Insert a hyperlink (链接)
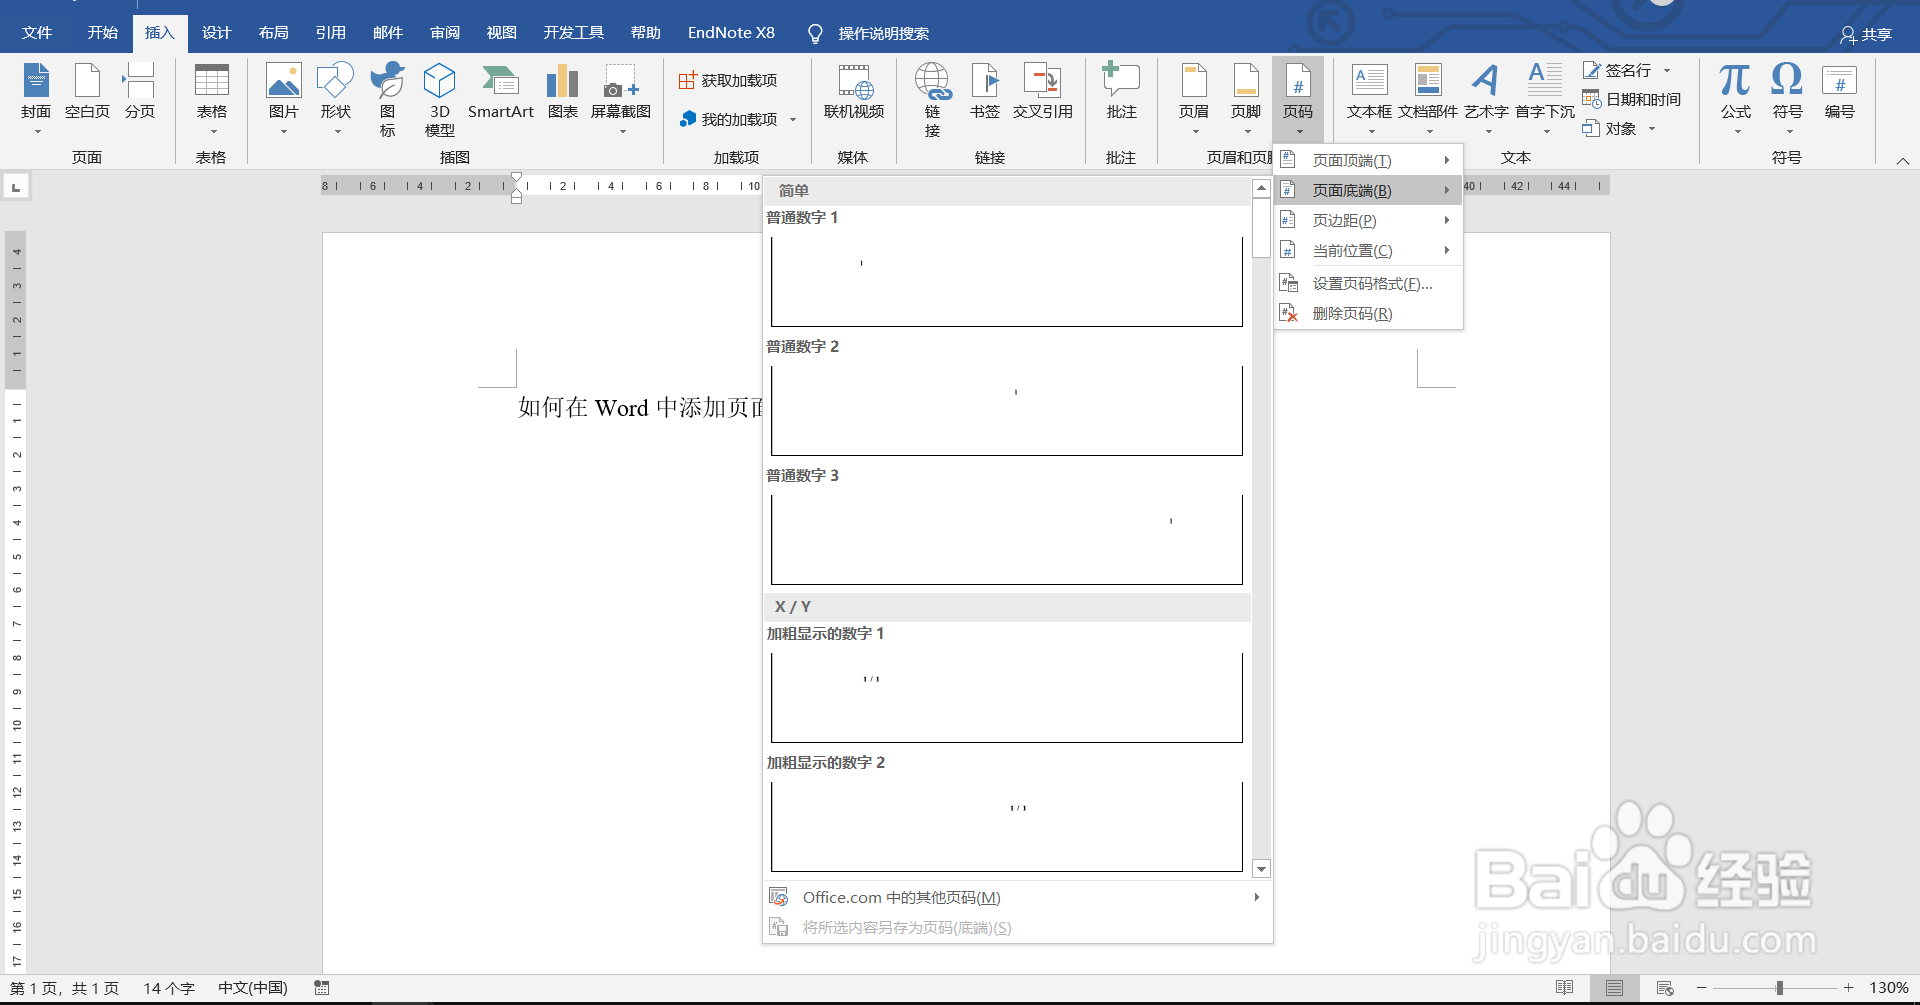This screenshot has height=1005, width=1920. click(x=932, y=98)
